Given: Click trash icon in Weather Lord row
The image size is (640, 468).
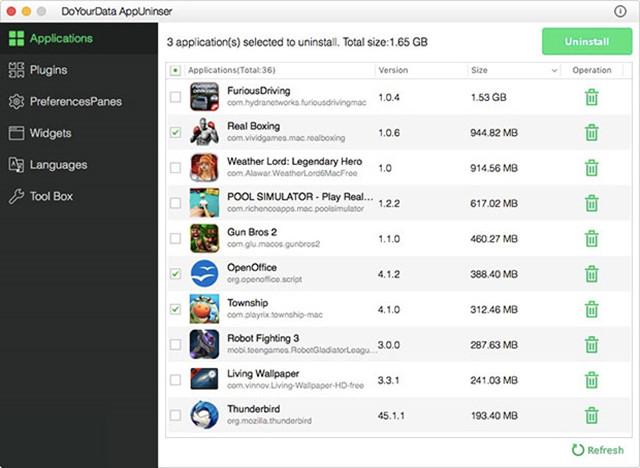Looking at the screenshot, I should [591, 168].
